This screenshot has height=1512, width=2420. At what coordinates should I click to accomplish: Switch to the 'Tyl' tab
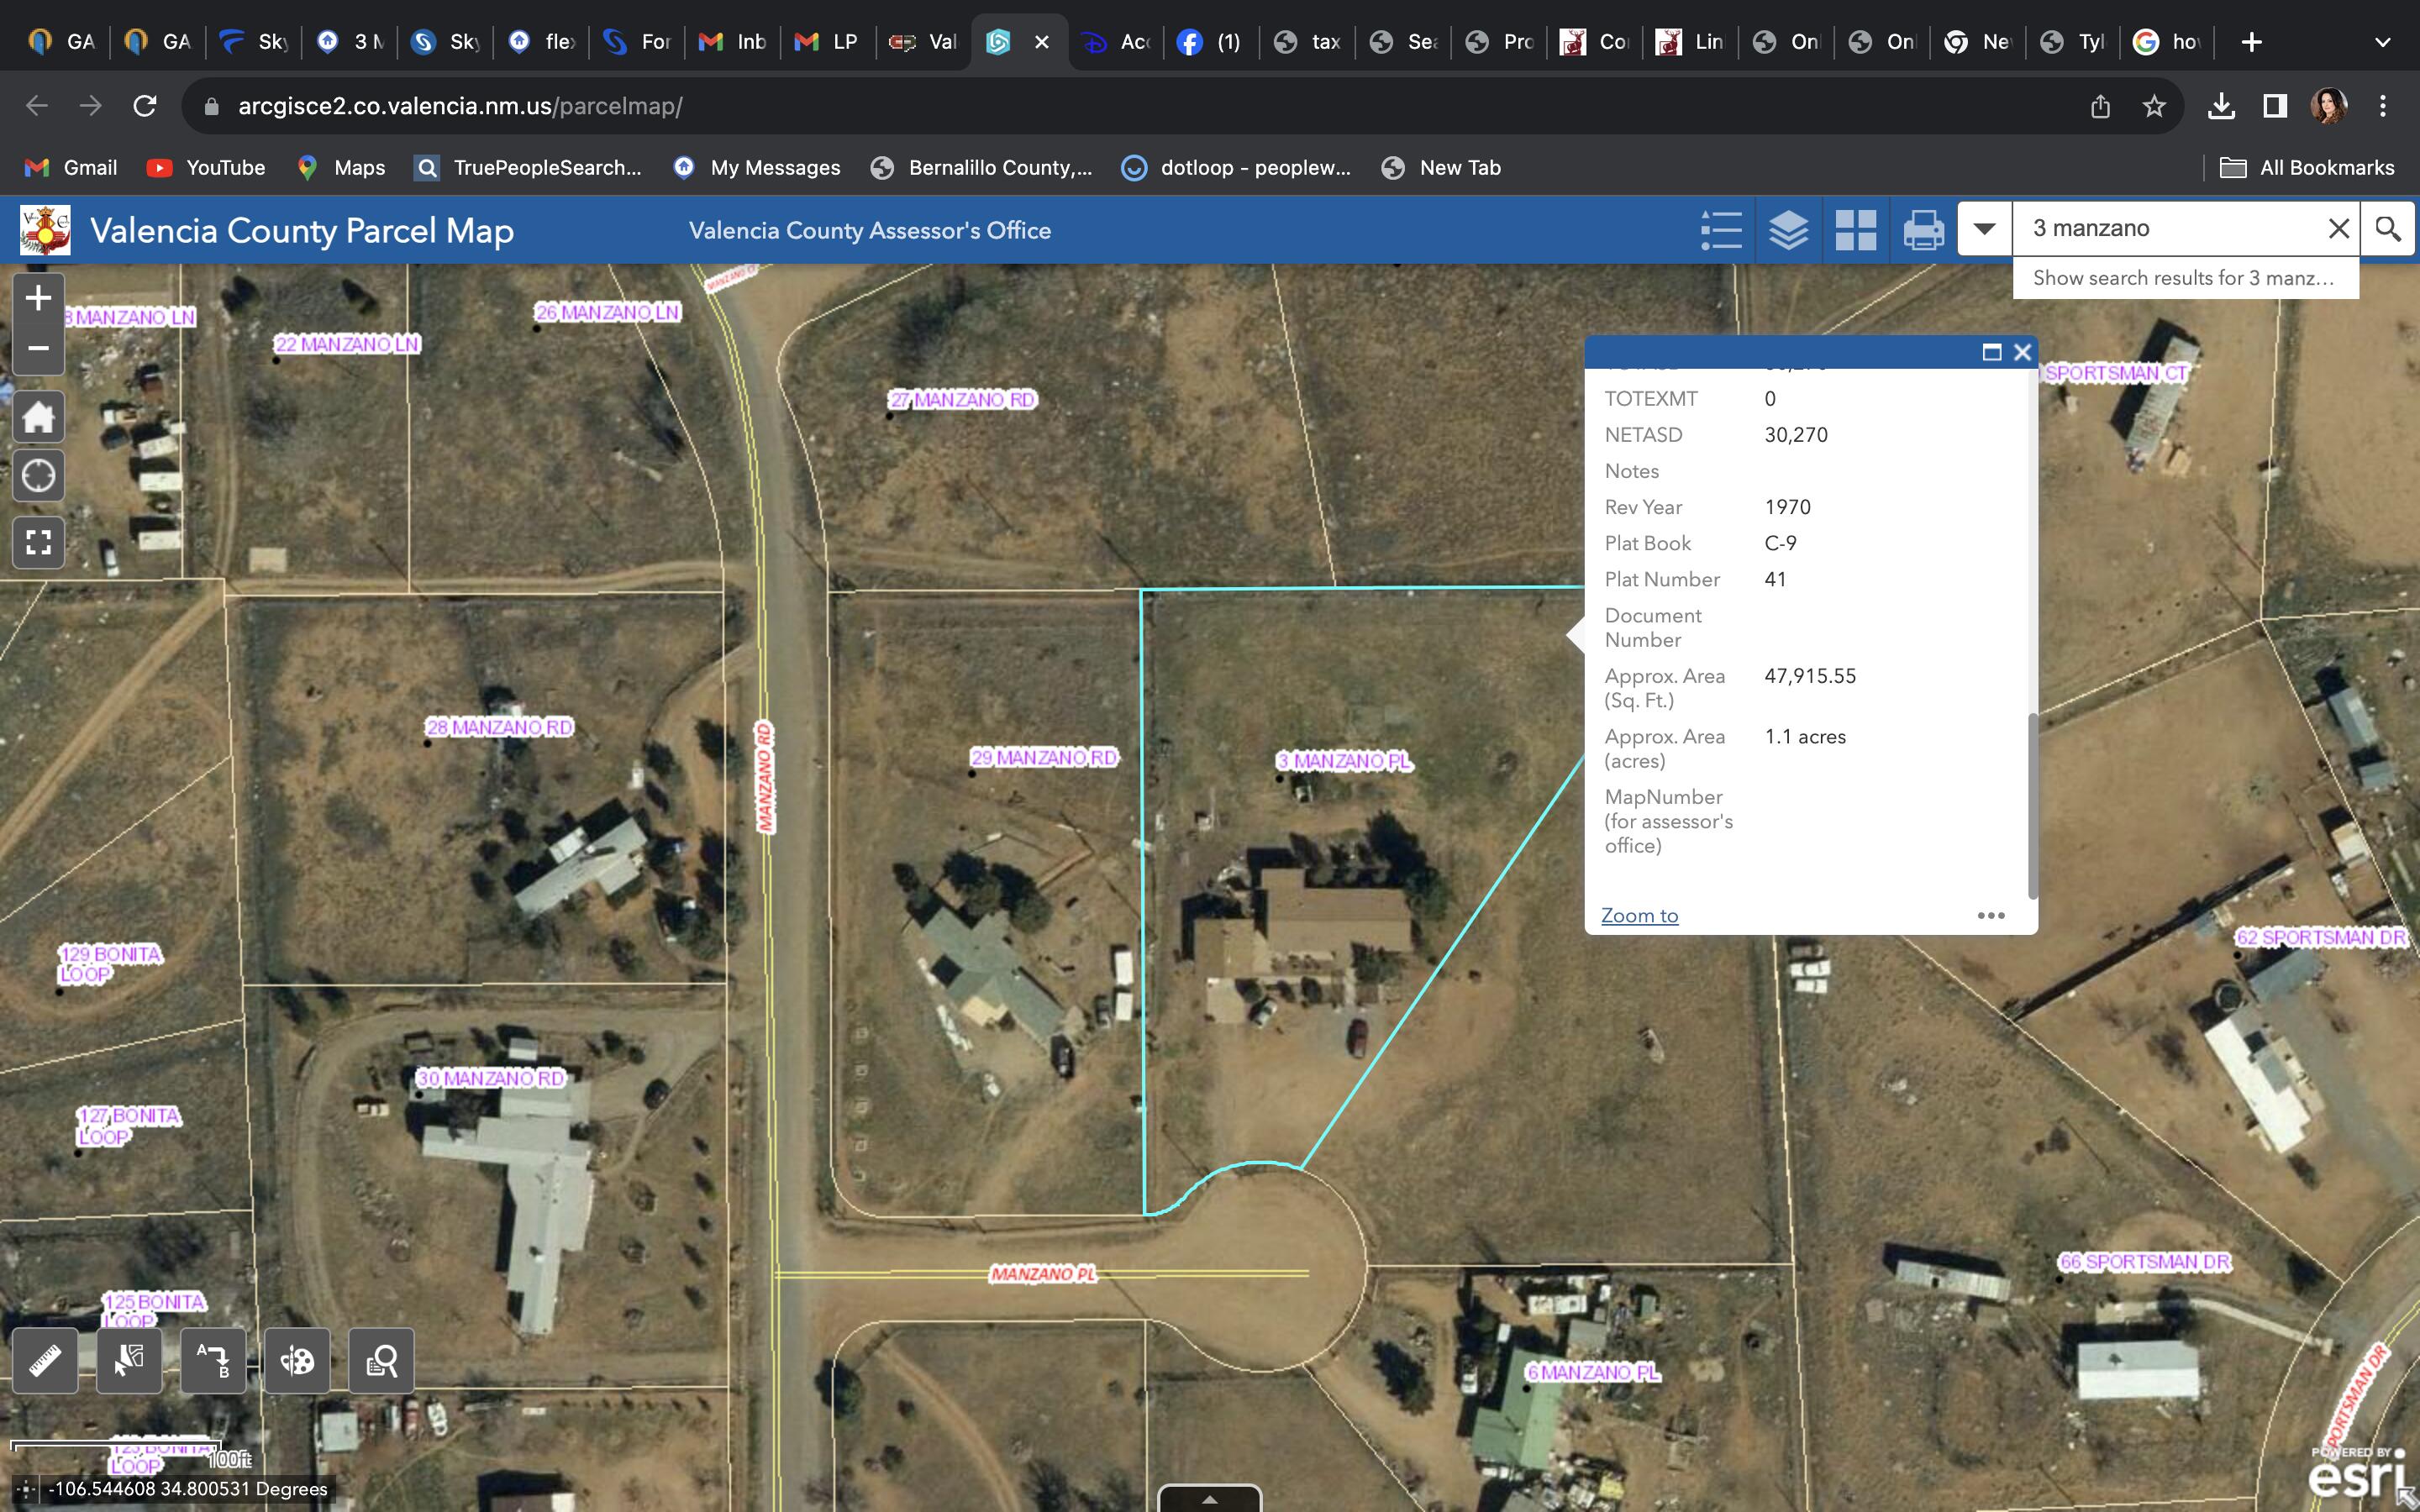(2072, 42)
